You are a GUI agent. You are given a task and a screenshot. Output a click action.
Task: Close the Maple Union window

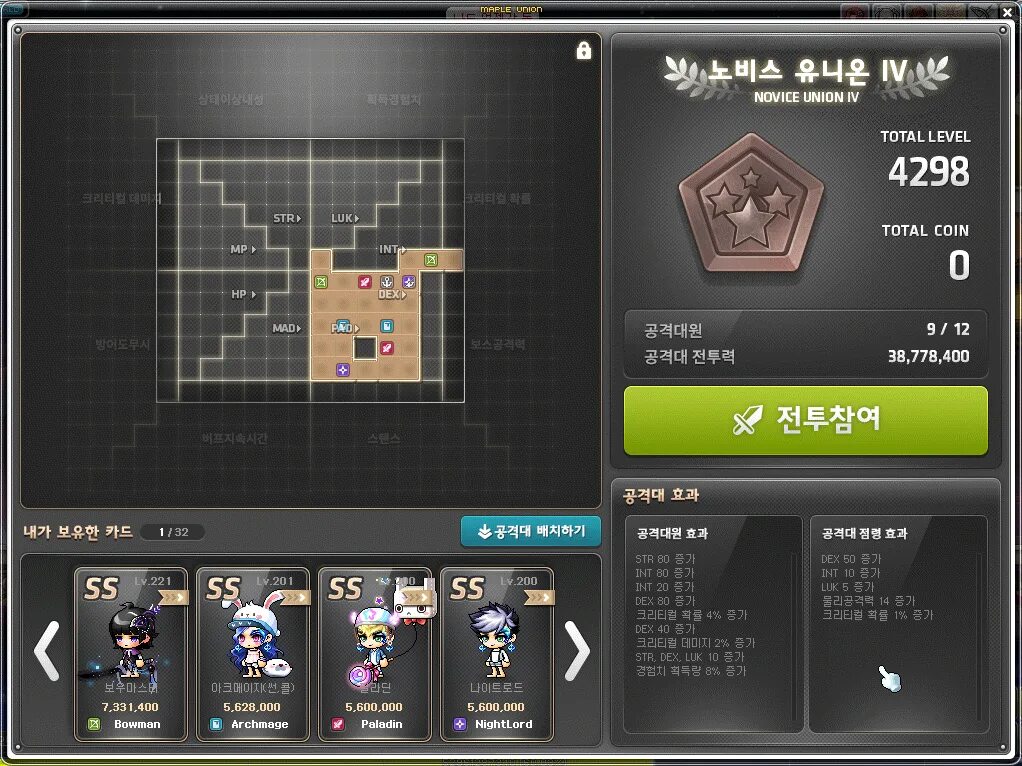[1007, 12]
